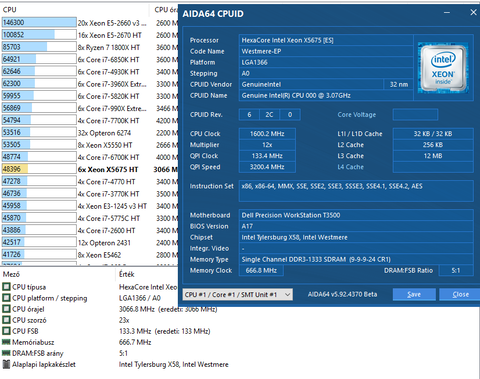This screenshot has height=379, width=480.
Task: Minimize the AIDA64 CPUID window
Action: [447, 13]
